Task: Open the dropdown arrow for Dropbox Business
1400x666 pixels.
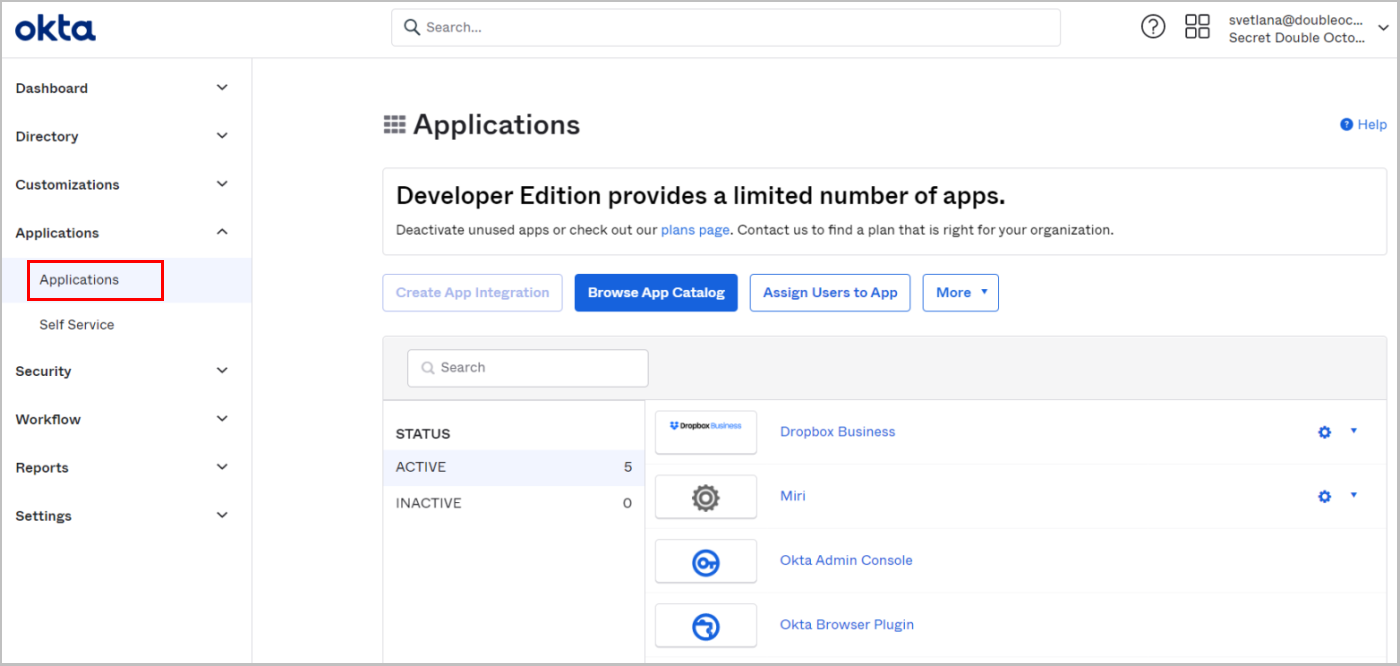Action: (x=1354, y=431)
